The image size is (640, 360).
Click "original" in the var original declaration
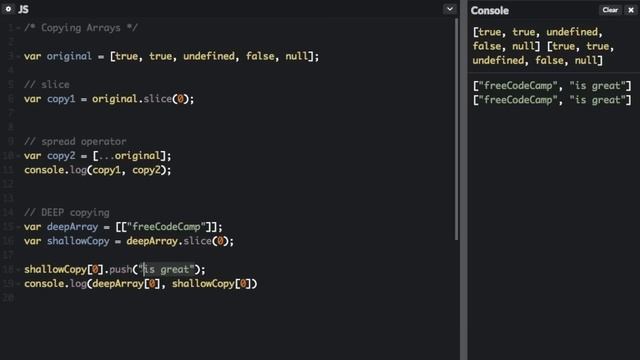click(x=69, y=56)
